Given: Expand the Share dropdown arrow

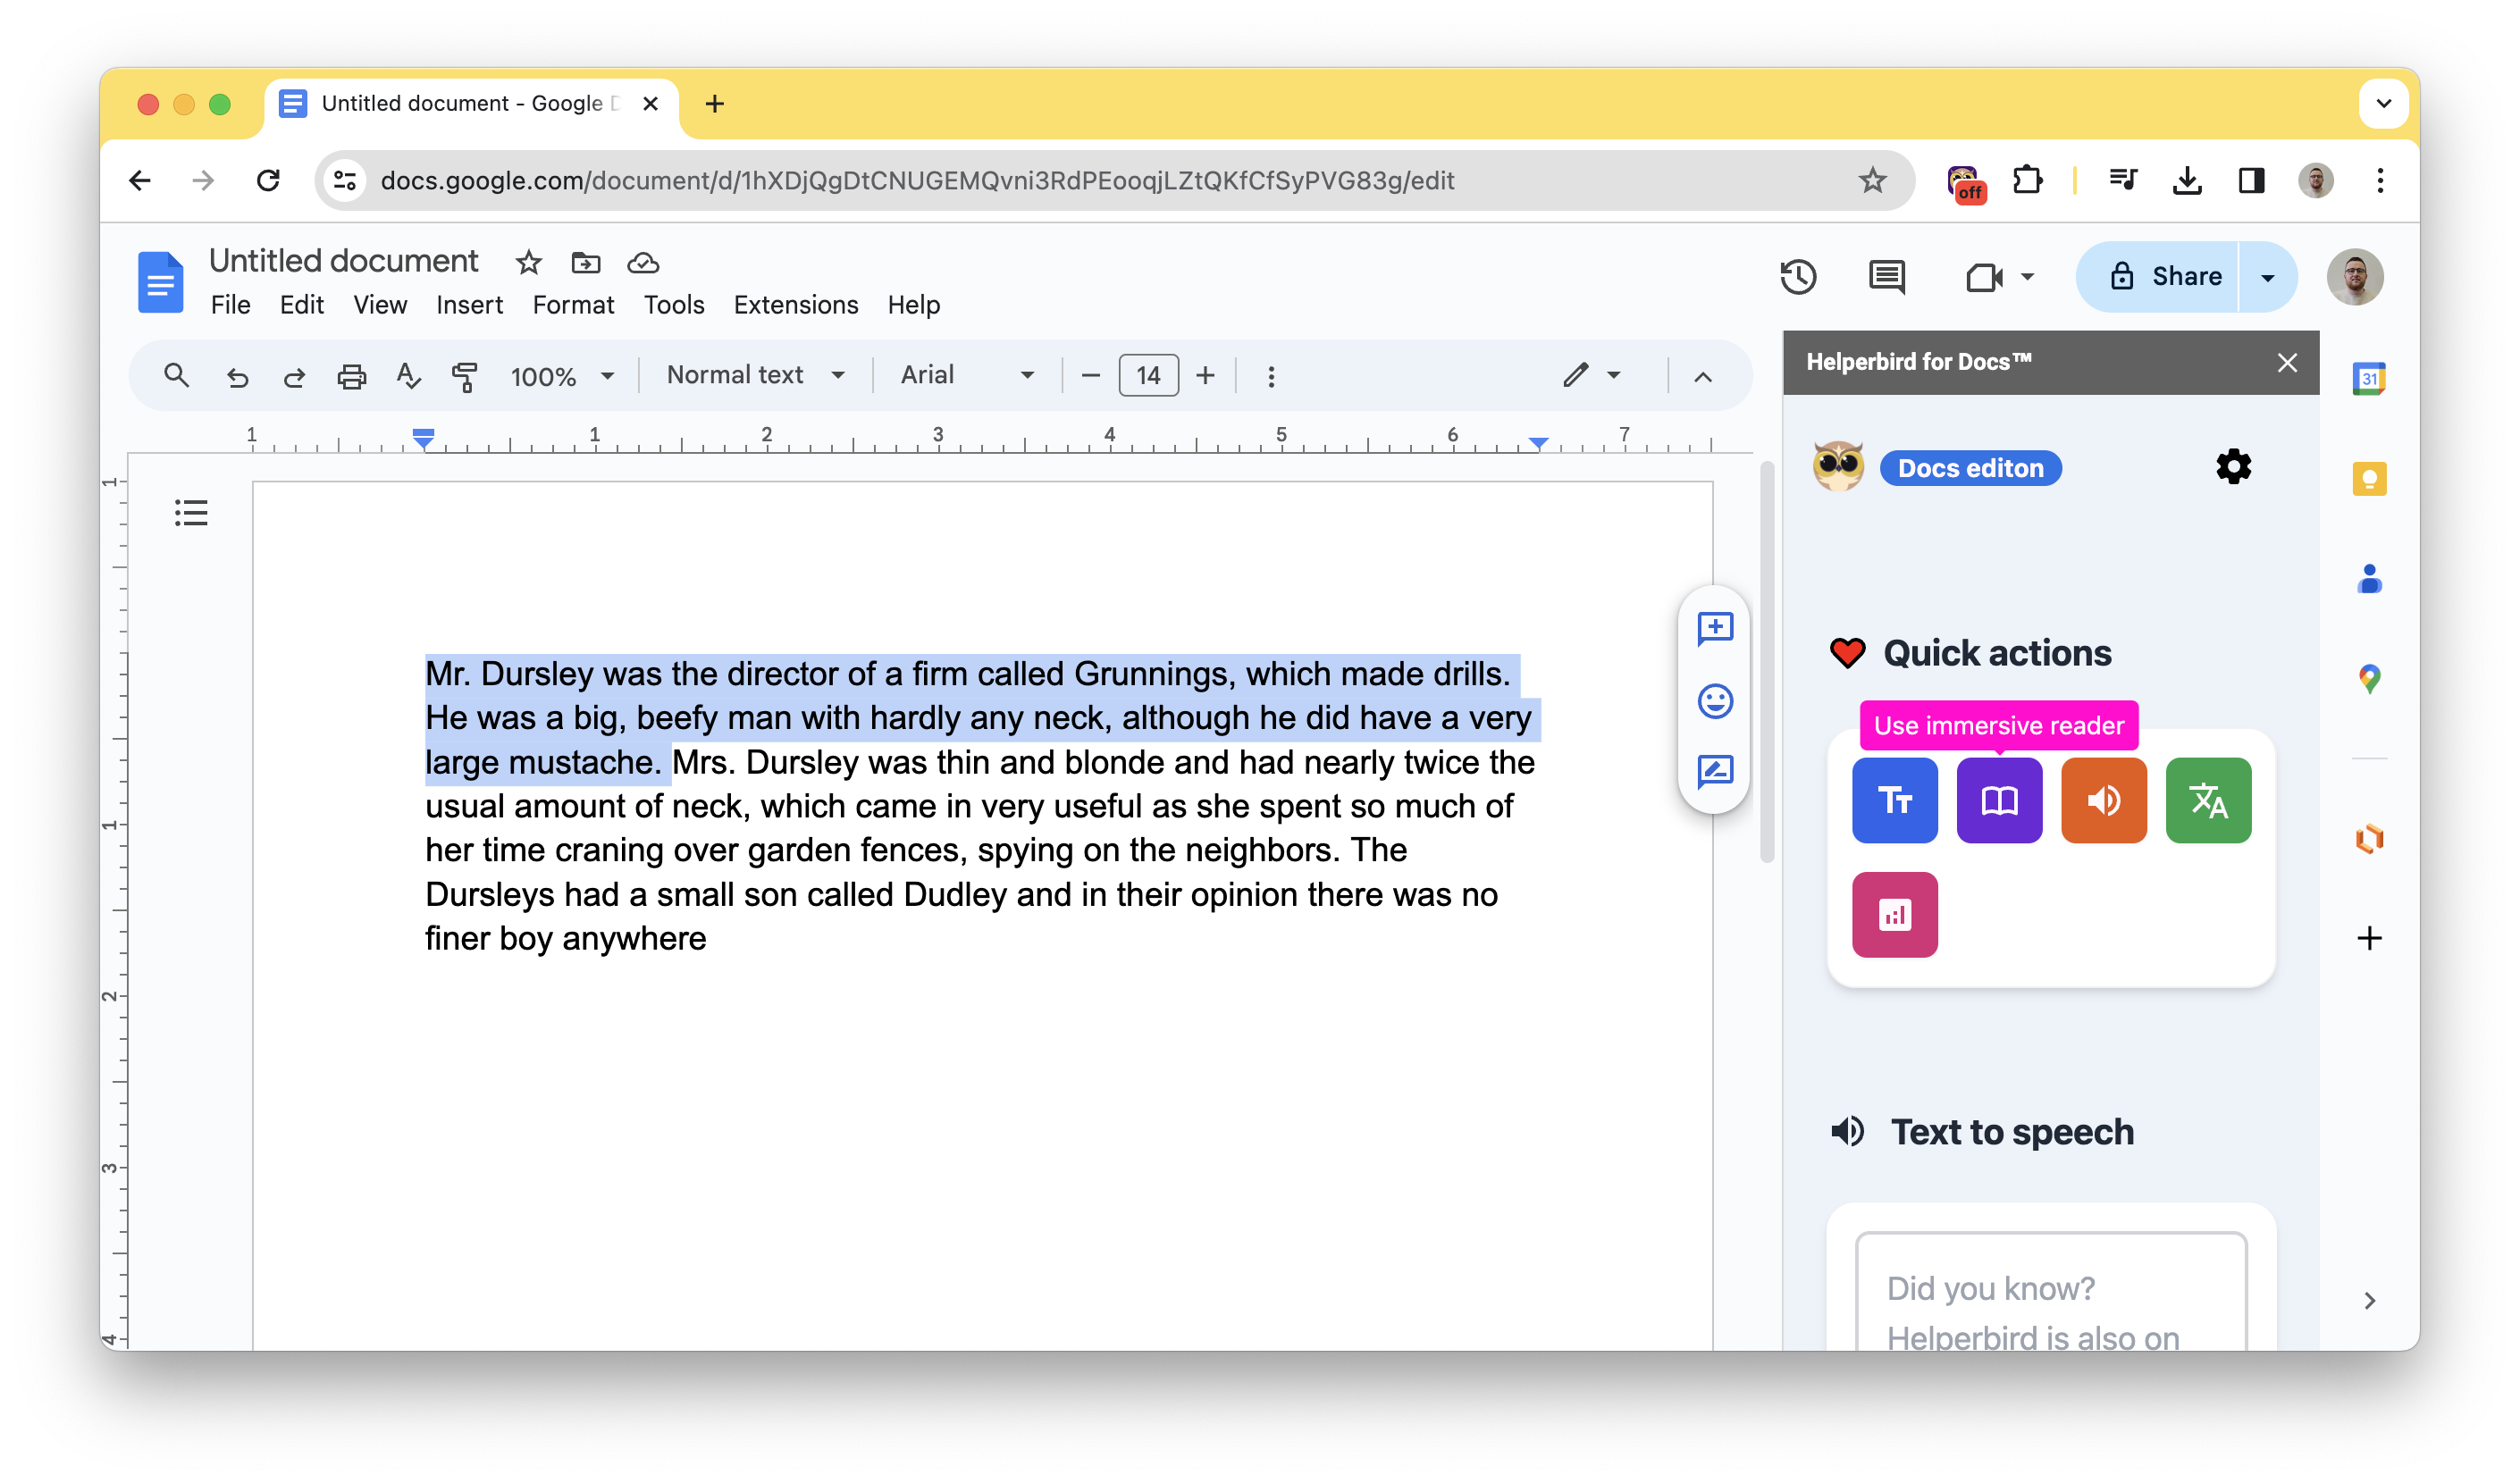Looking at the screenshot, I should [2266, 277].
